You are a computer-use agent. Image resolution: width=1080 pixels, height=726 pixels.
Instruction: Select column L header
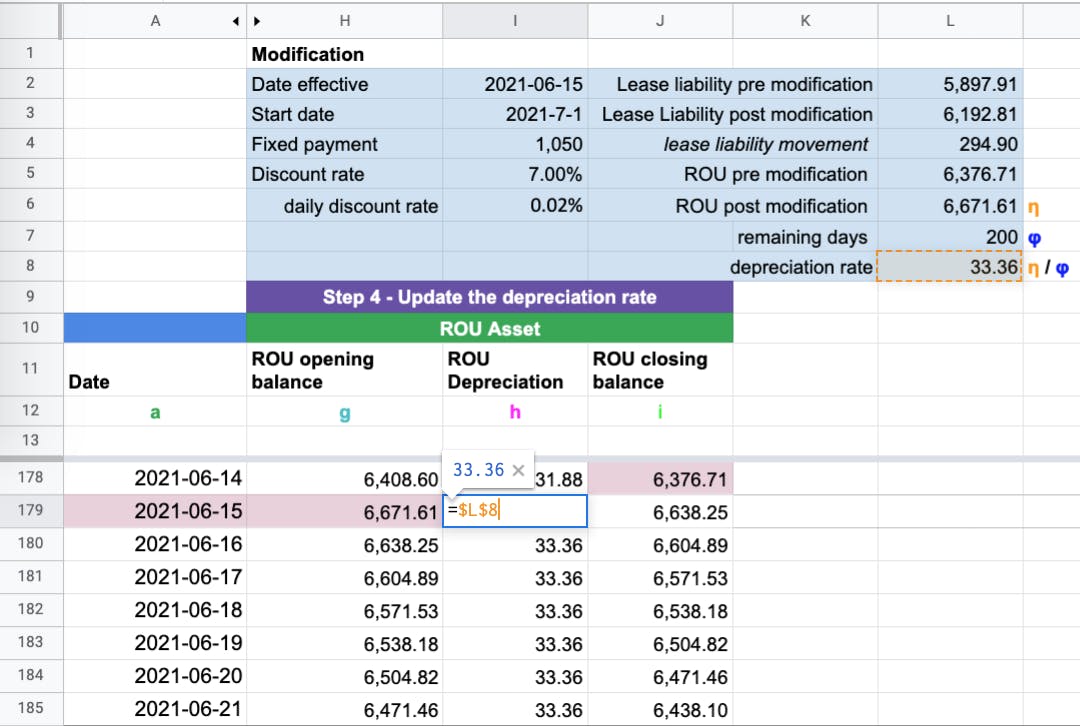point(949,20)
